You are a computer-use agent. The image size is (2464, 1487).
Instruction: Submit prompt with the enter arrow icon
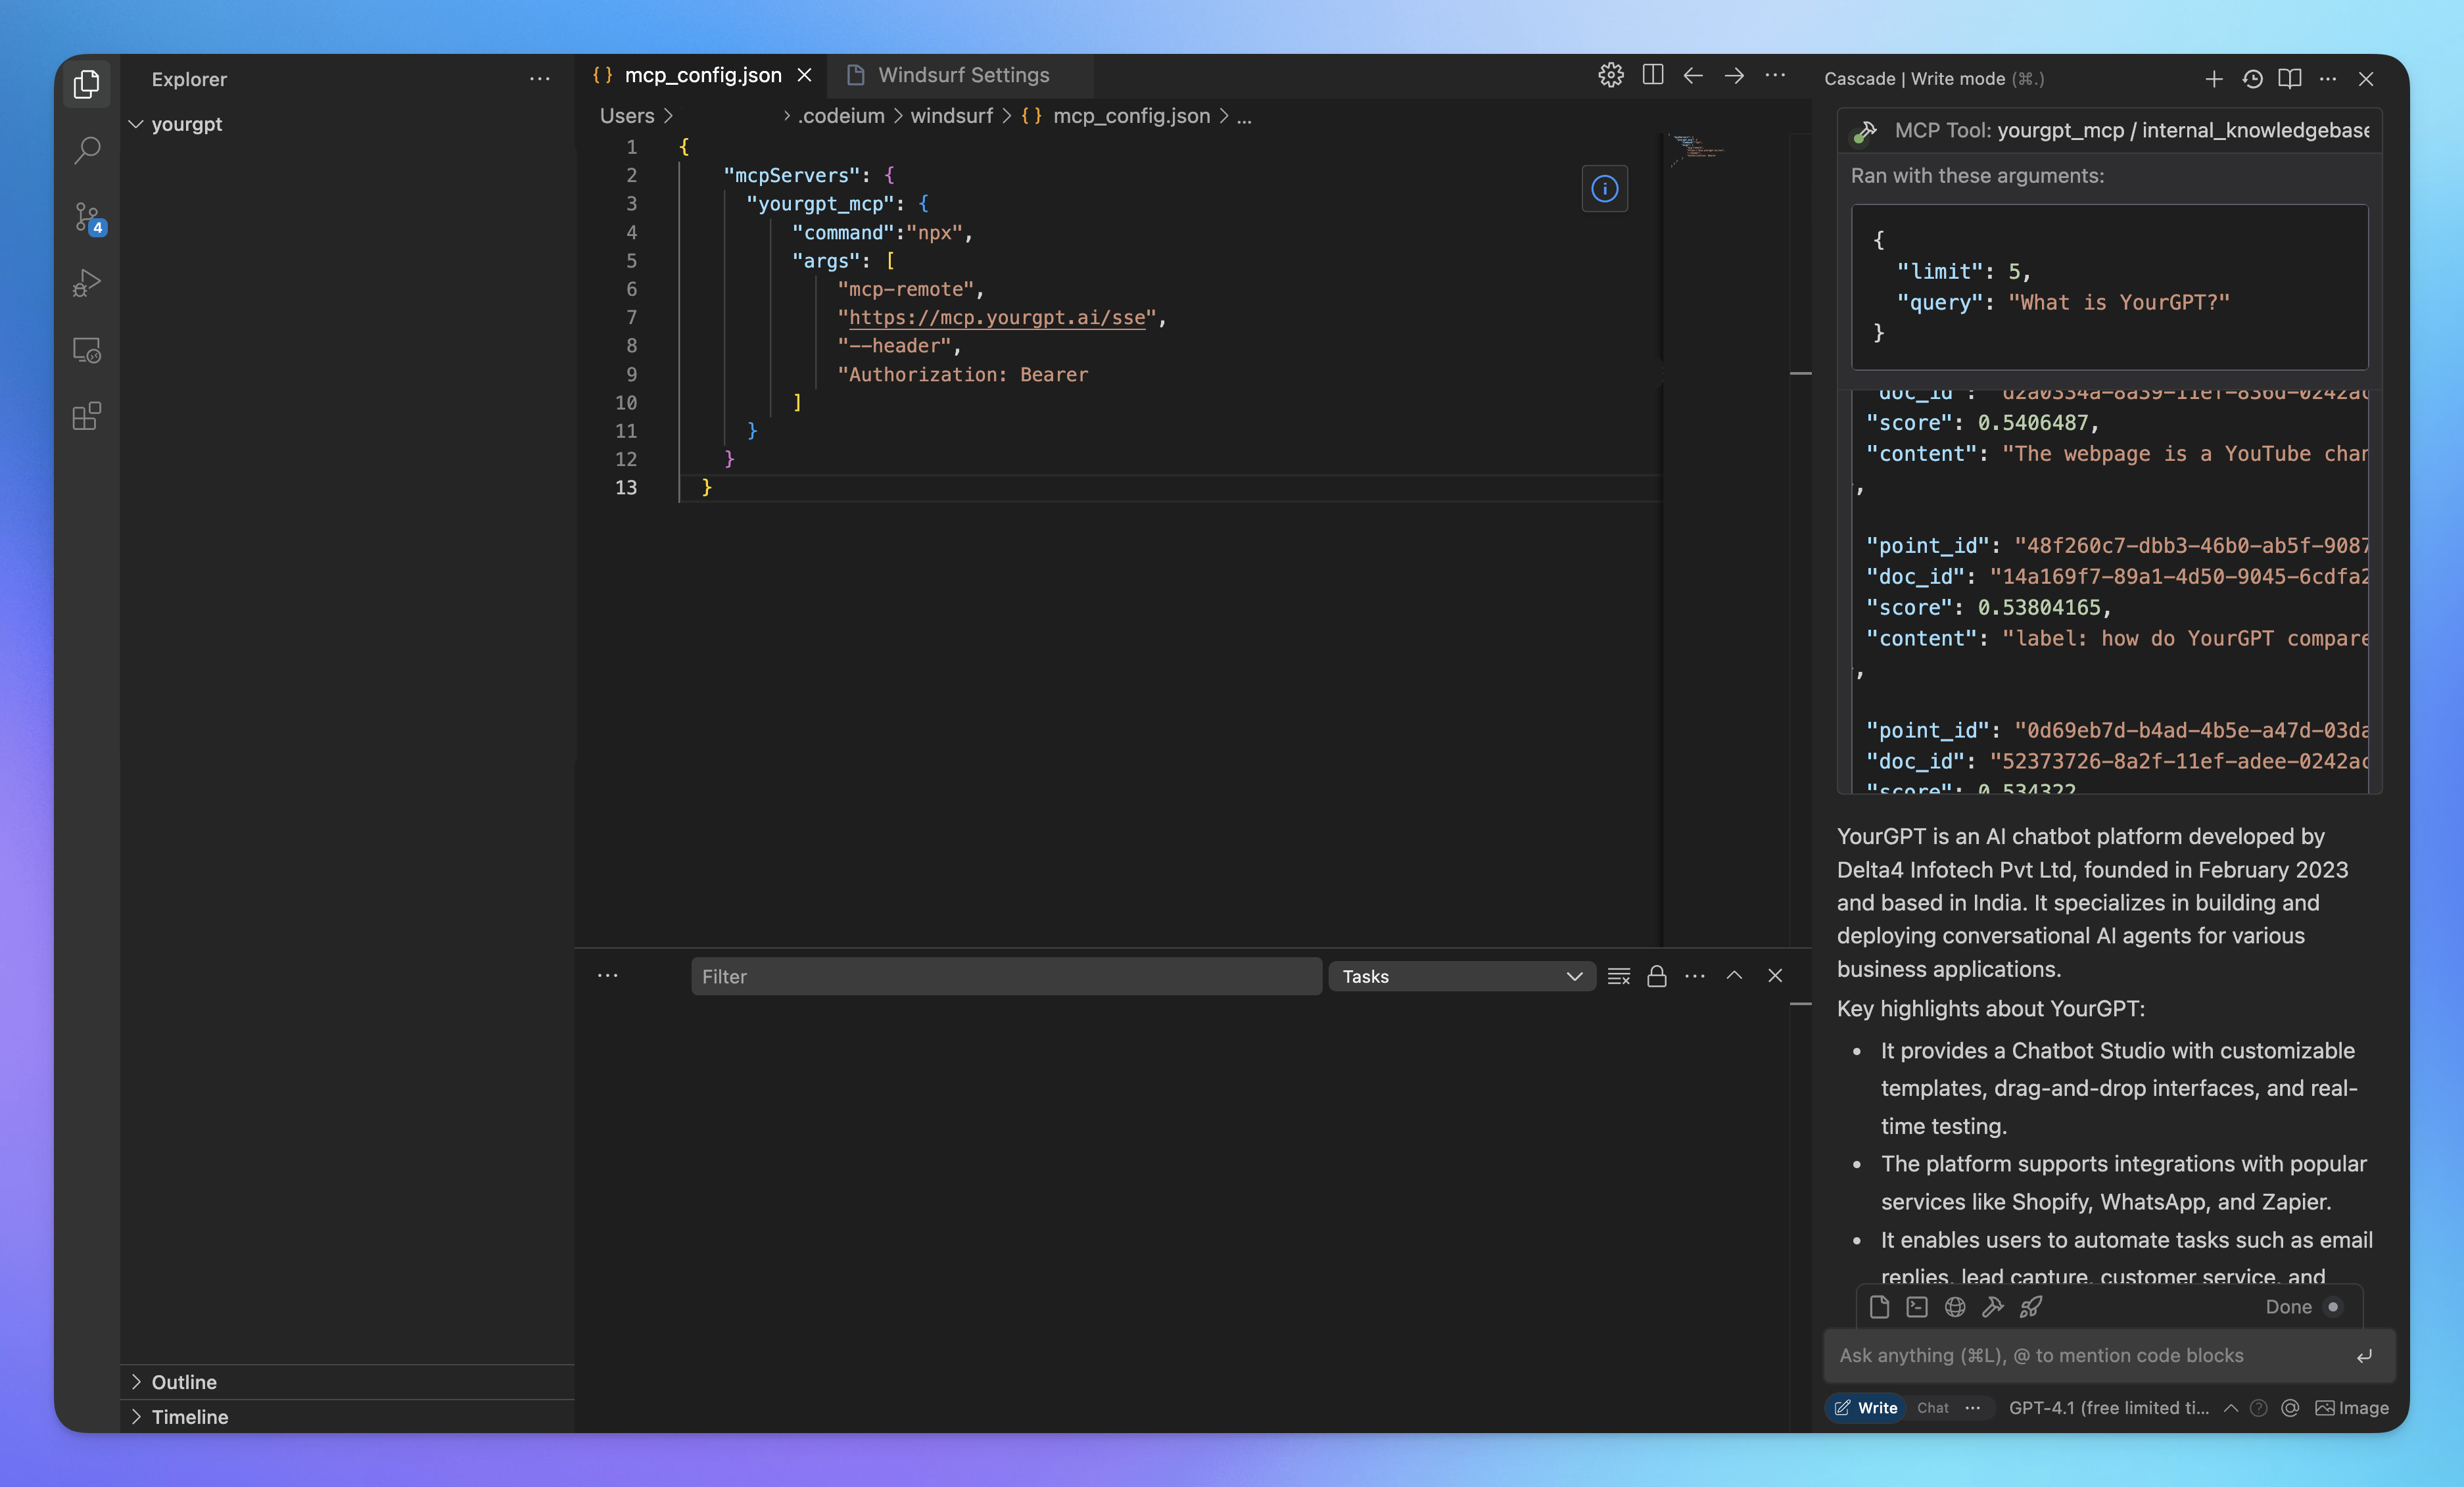pos(2364,1356)
